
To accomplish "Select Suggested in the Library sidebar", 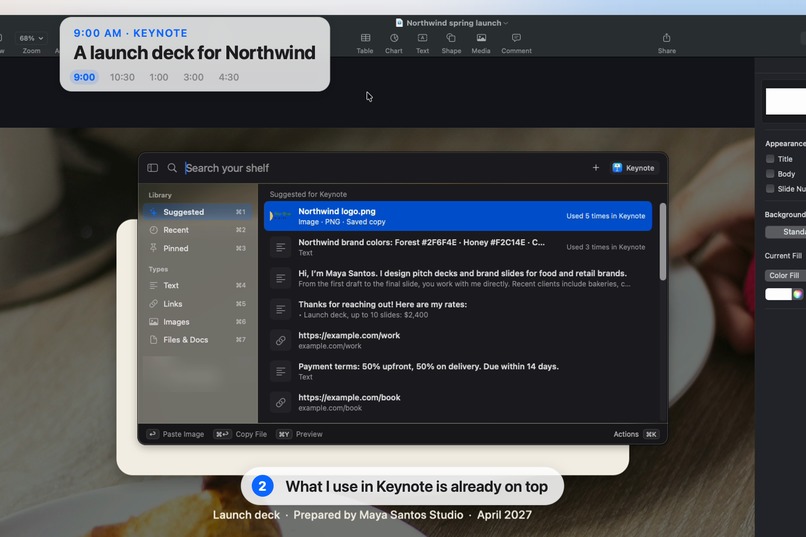I will (197, 212).
